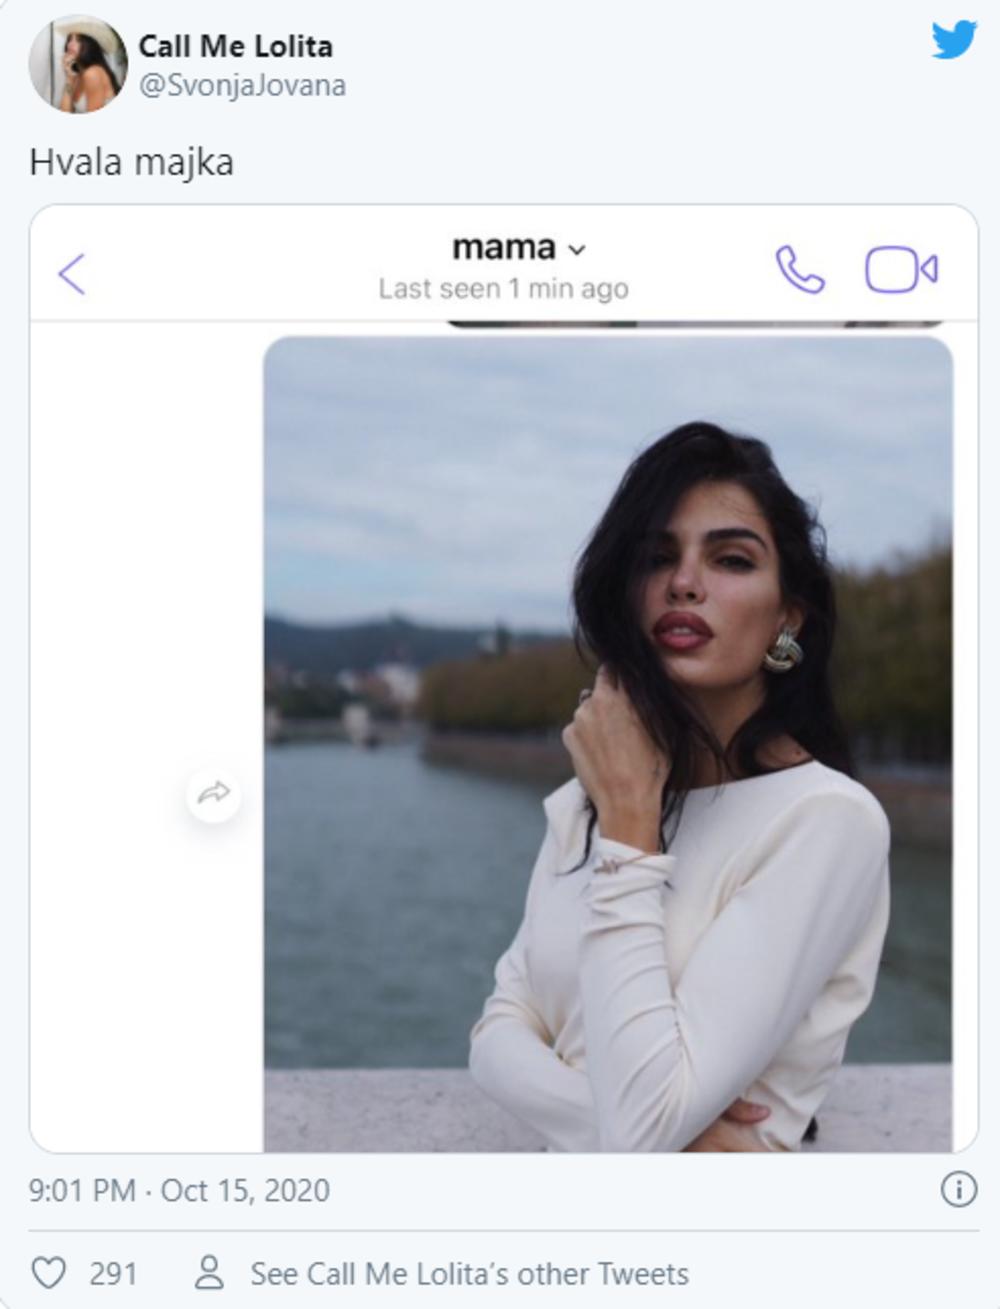
Task: Click the 291 likes count
Action: click(113, 1273)
